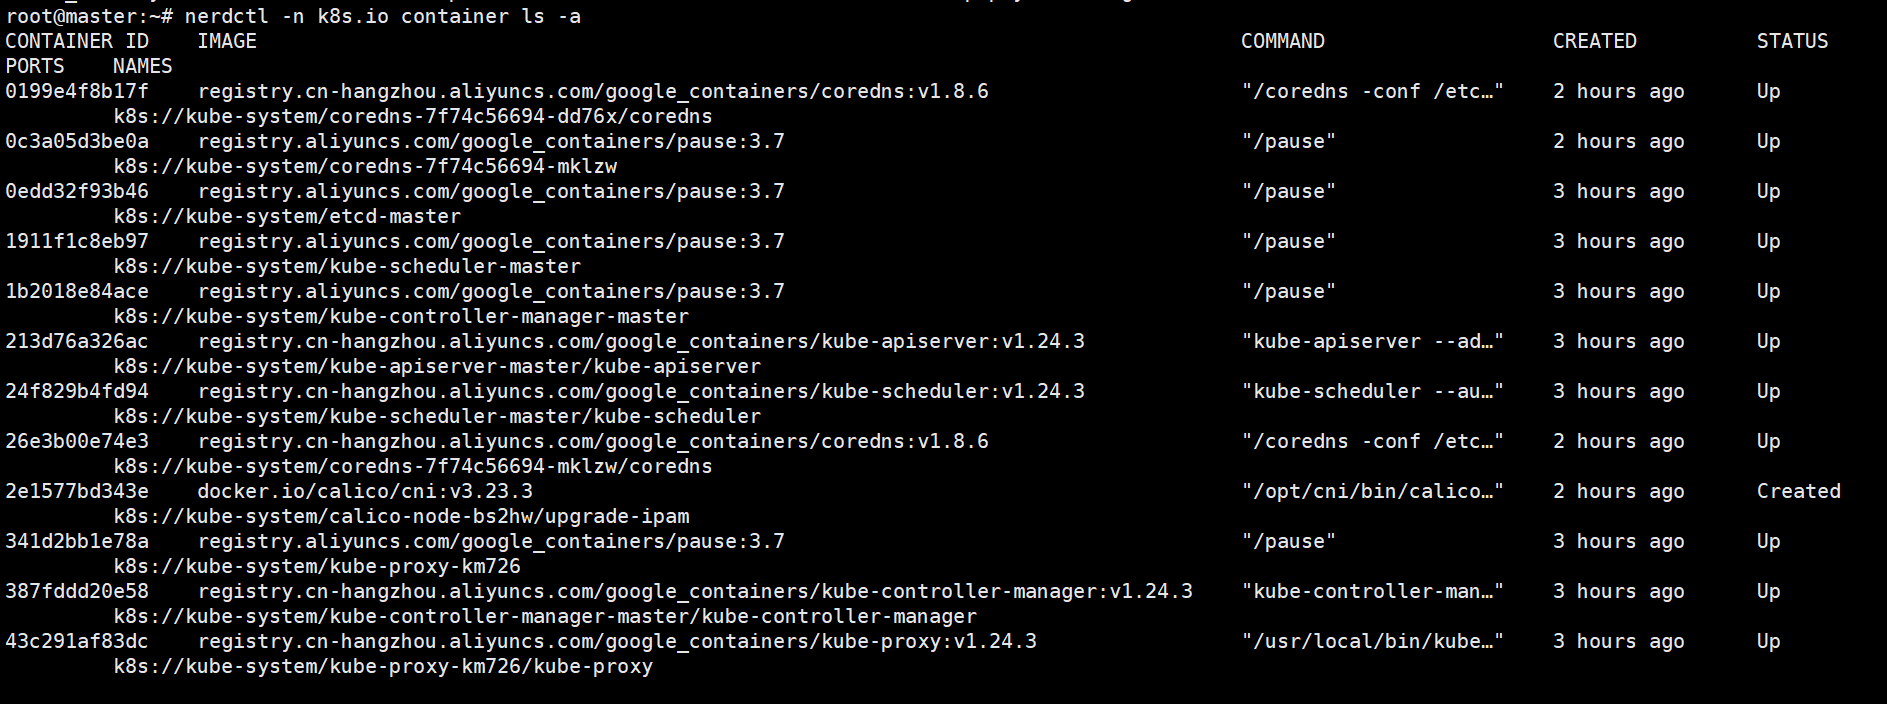Click the docker.io/calico/cni:v3.23.3 image text
This screenshot has height=704, width=1887.
click(x=365, y=491)
